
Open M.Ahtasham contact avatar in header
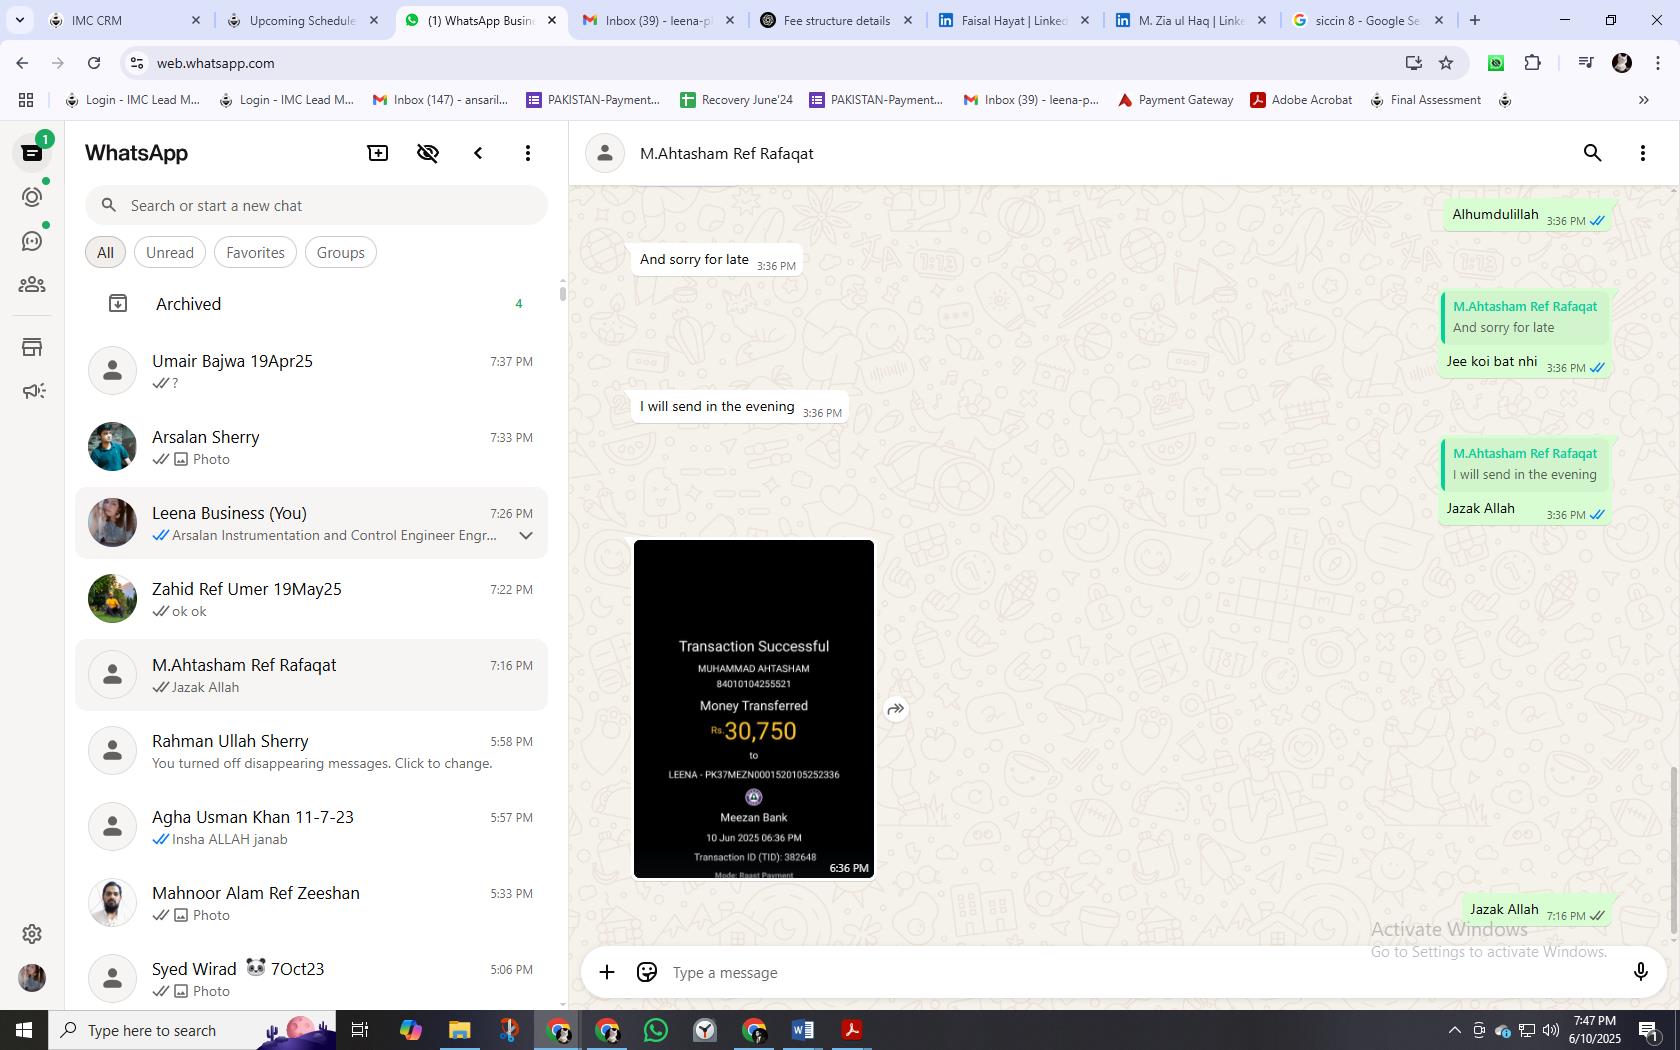pos(605,153)
